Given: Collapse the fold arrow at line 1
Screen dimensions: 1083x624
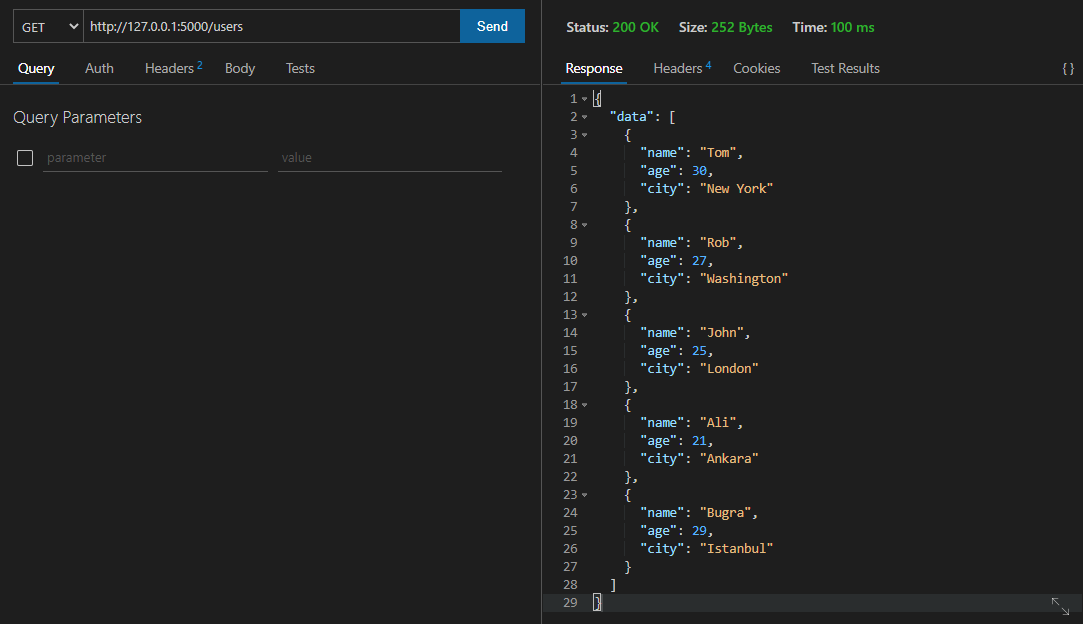Looking at the screenshot, I should pos(584,99).
